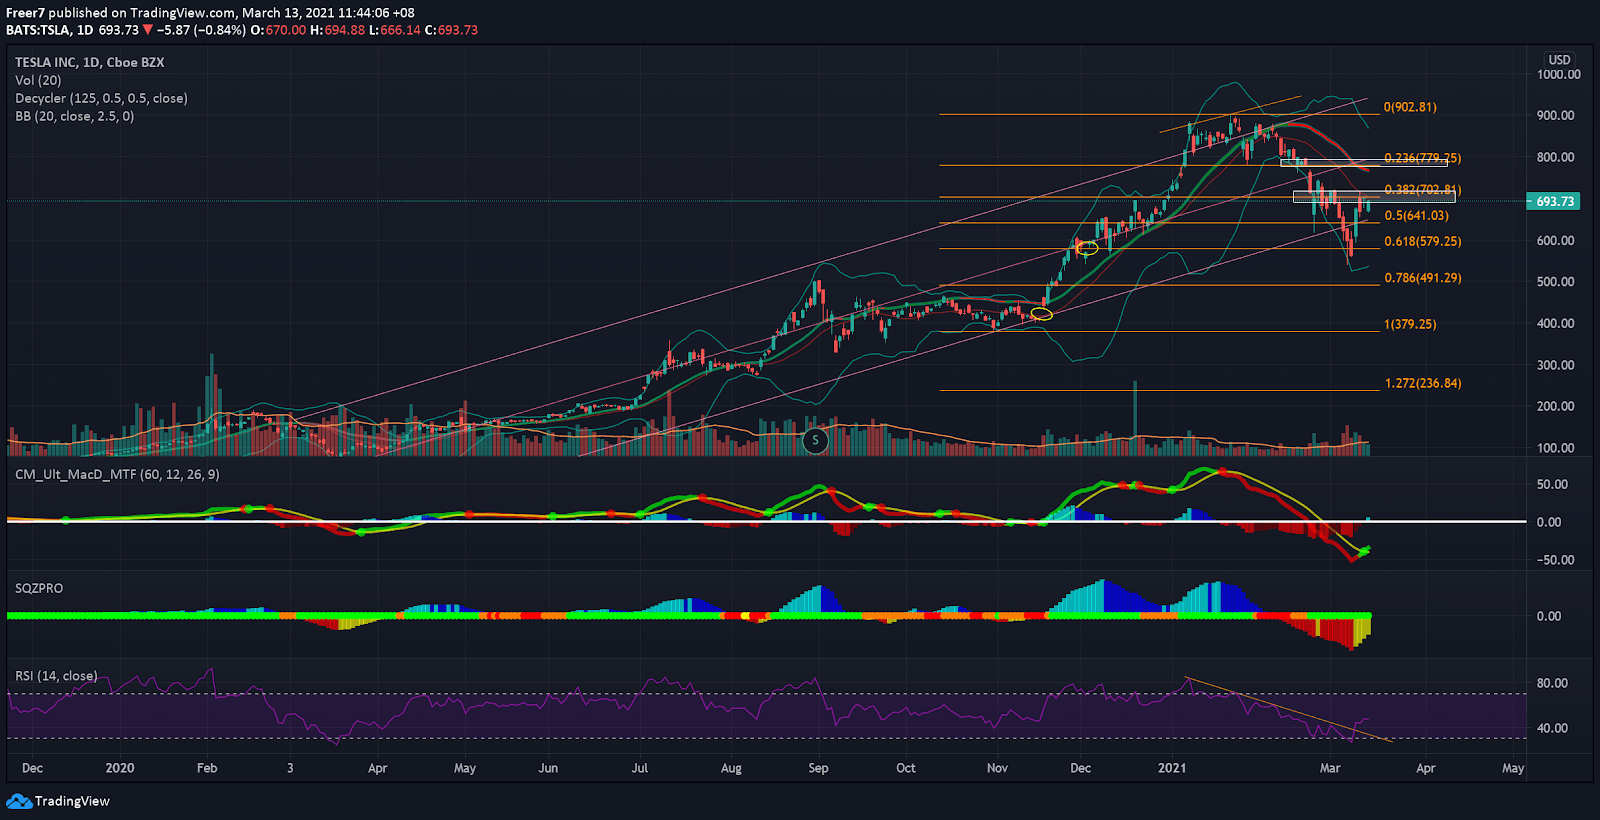Click the Sep time axis label

[818, 769]
